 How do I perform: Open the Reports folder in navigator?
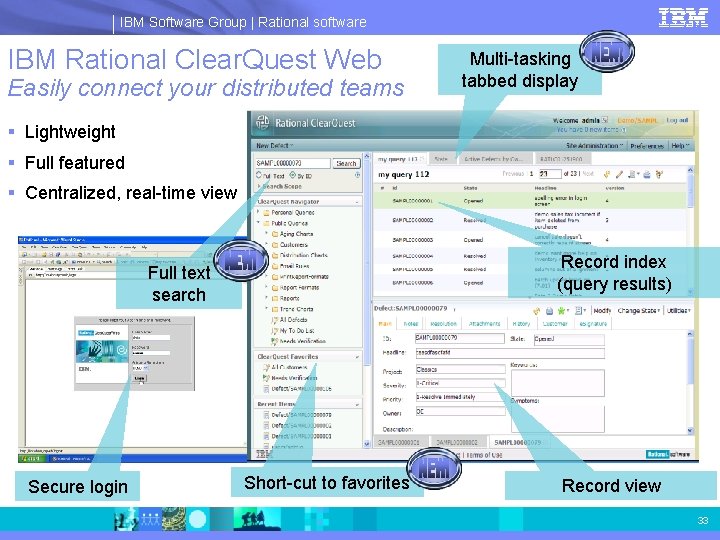pyautogui.click(x=289, y=298)
